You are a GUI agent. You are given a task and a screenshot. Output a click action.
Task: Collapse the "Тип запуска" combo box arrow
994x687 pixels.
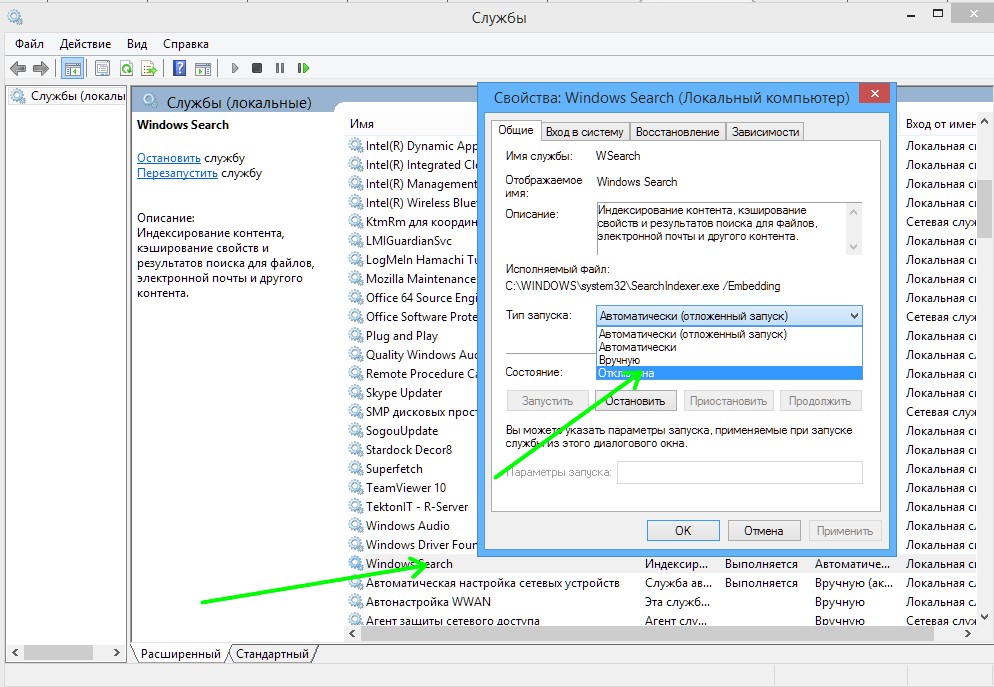[852, 316]
